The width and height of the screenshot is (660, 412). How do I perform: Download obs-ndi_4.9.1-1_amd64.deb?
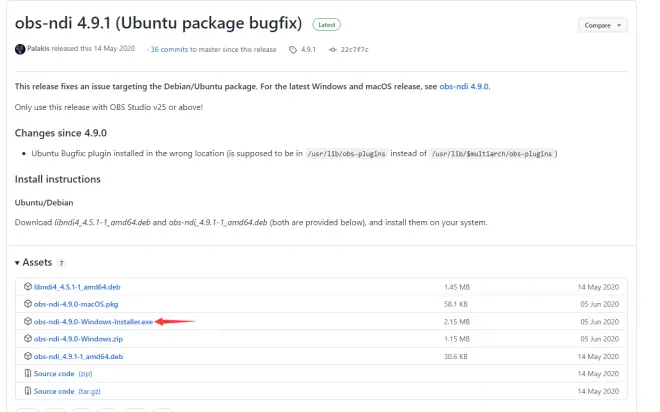[78, 356]
